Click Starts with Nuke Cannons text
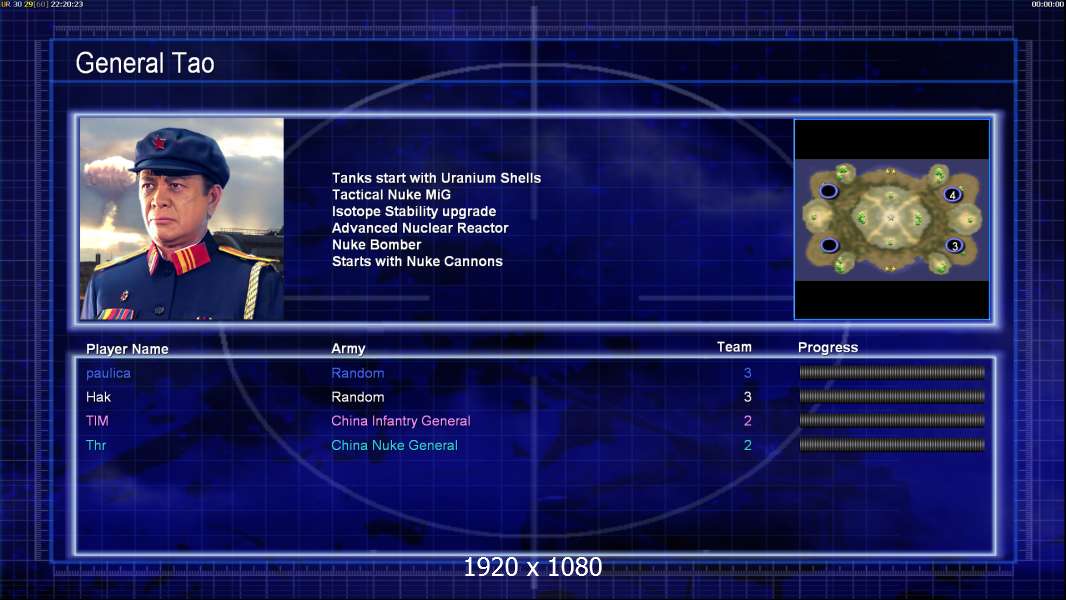Viewport: 1066px width, 600px height. point(417,261)
